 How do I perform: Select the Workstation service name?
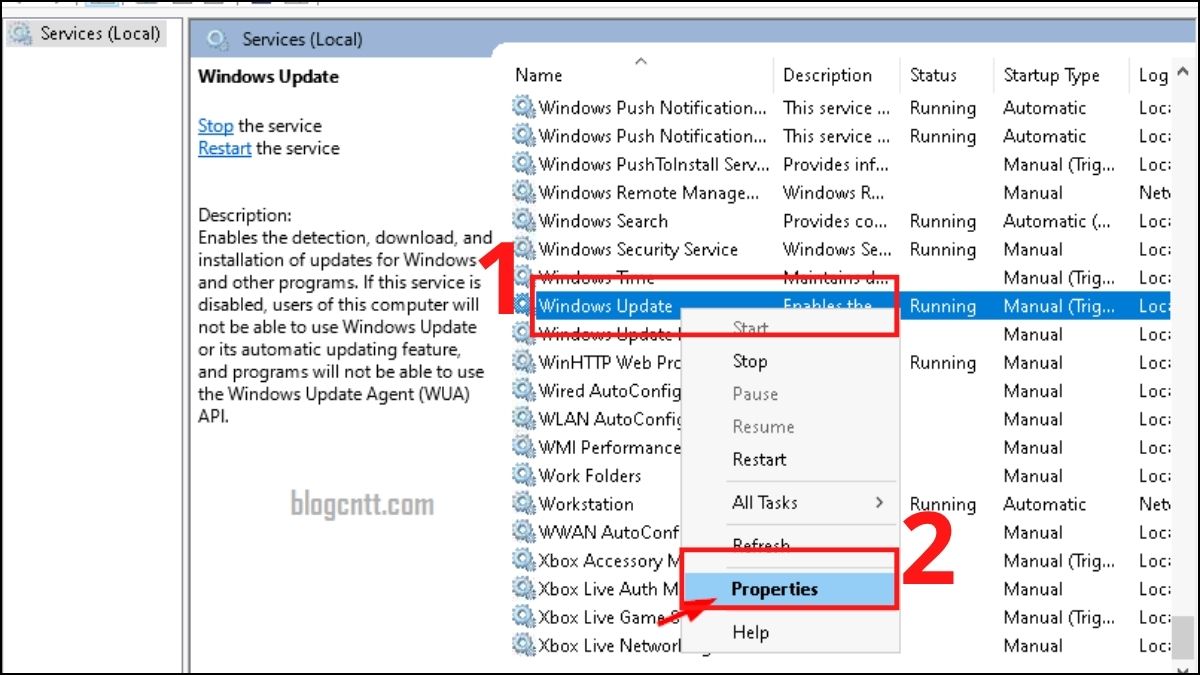(x=586, y=504)
